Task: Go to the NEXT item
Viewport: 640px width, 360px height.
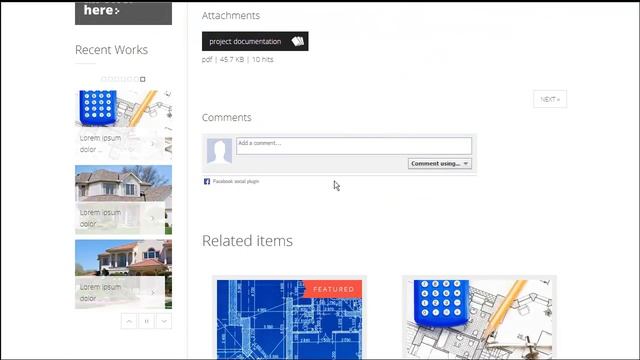Action: point(550,99)
